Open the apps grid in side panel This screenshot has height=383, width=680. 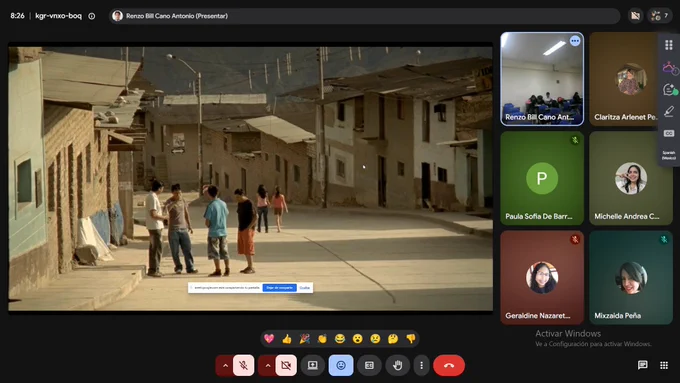(669, 45)
